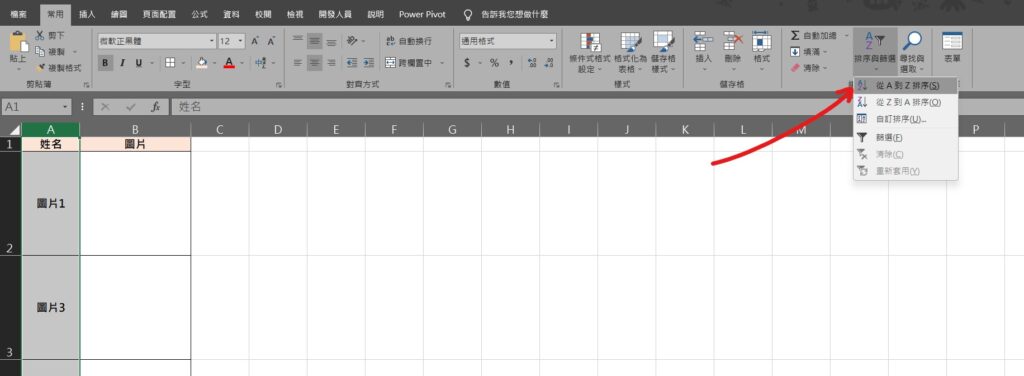Open the AutoSum (自動加總) dropdown arrow
Viewport: 1024px width, 376px height.
click(846, 35)
